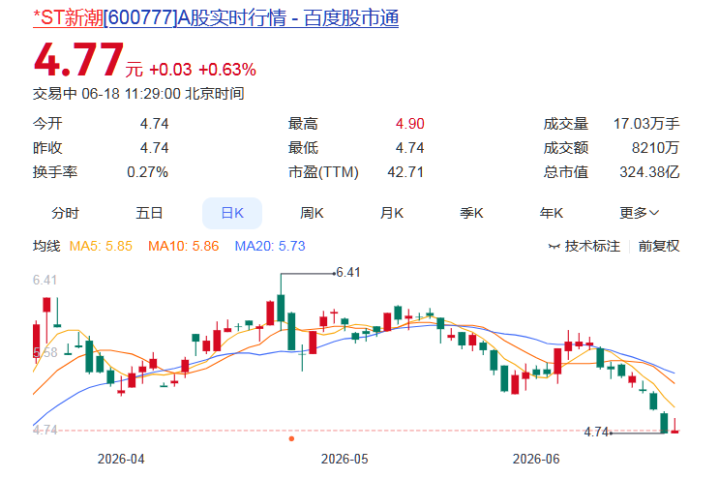Open the 月K chart view
719x478 pixels.
coord(392,213)
